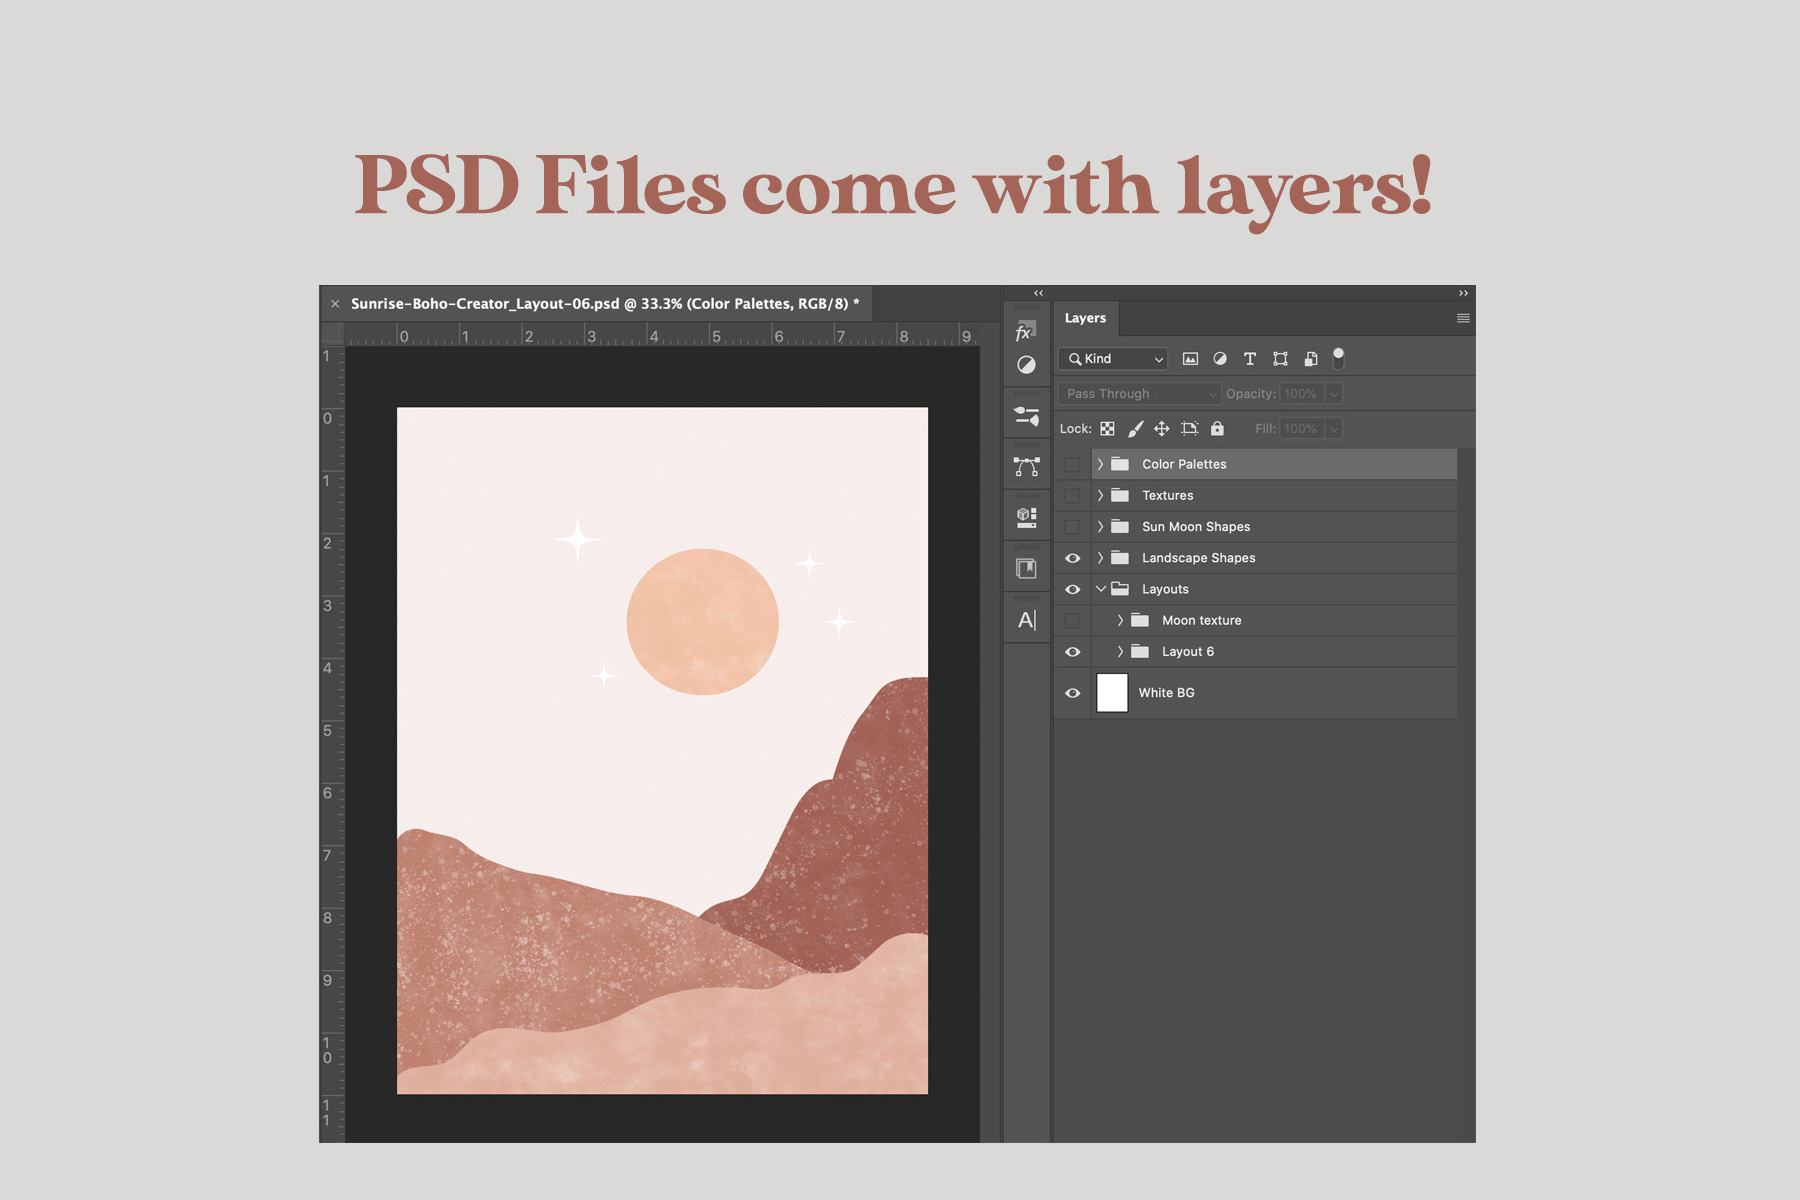This screenshot has width=1800, height=1200.
Task: Expand the Sun Moon Shapes group
Action: click(1100, 527)
